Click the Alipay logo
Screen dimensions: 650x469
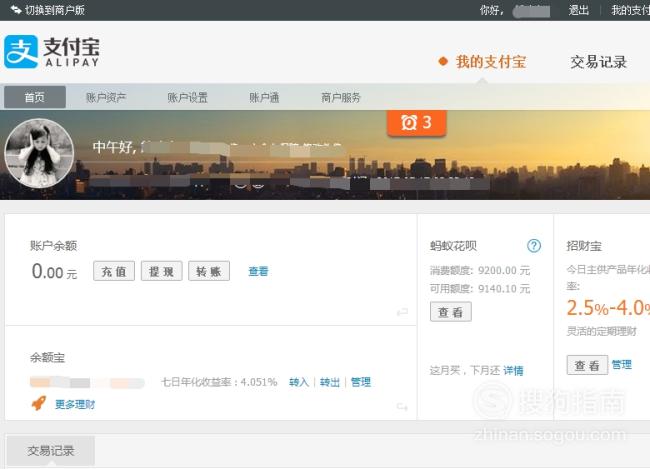pos(52,51)
